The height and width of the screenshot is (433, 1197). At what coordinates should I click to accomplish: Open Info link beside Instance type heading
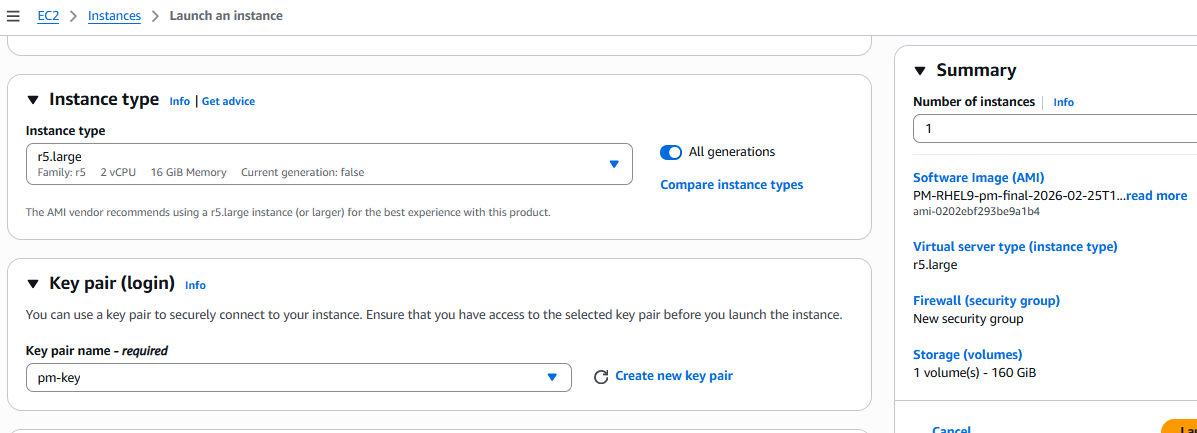point(179,101)
